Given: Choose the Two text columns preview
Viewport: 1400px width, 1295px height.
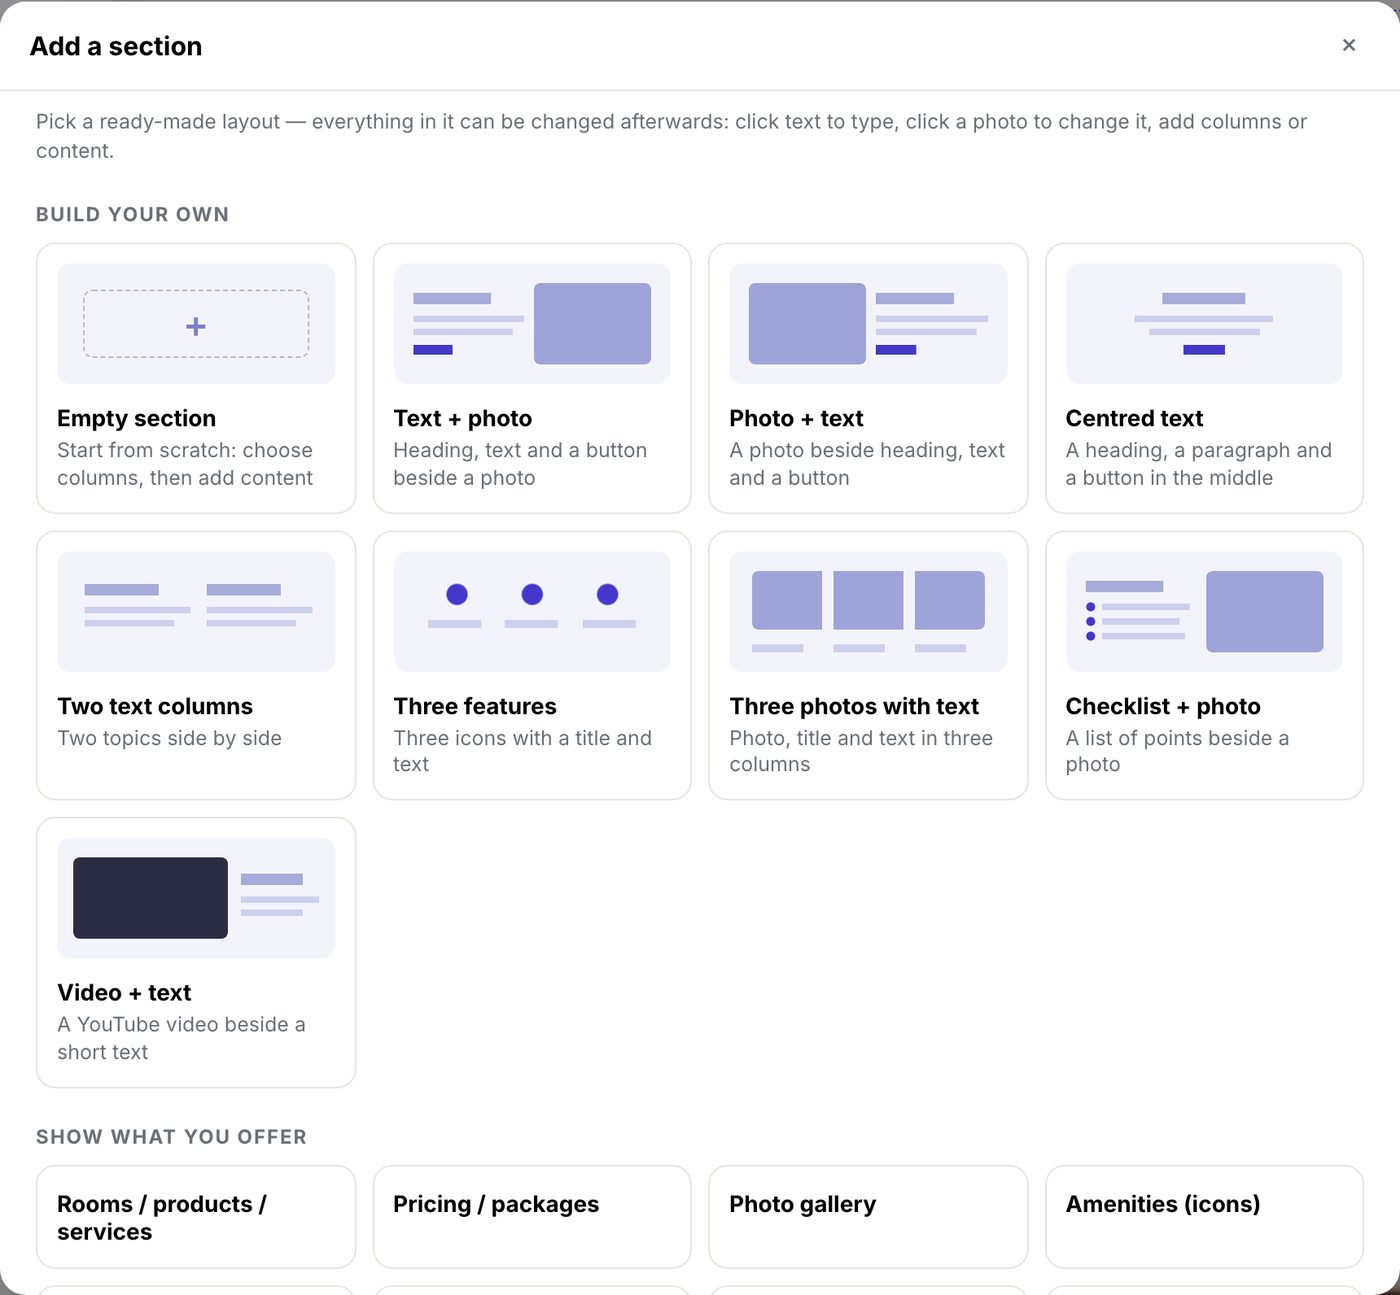Looking at the screenshot, I should 196,612.
